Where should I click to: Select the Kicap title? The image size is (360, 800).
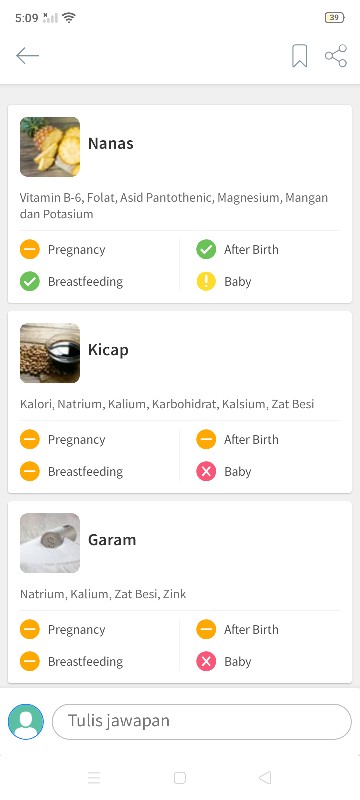[x=108, y=350]
